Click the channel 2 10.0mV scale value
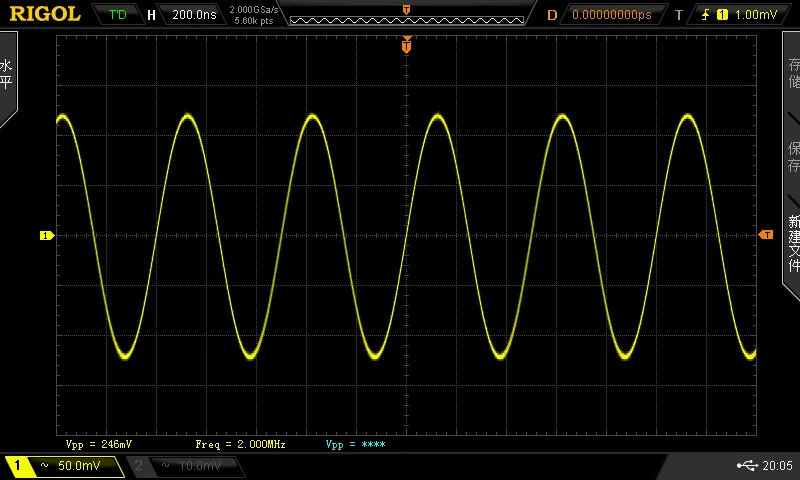Screen dimensions: 800x480 pos(199,465)
